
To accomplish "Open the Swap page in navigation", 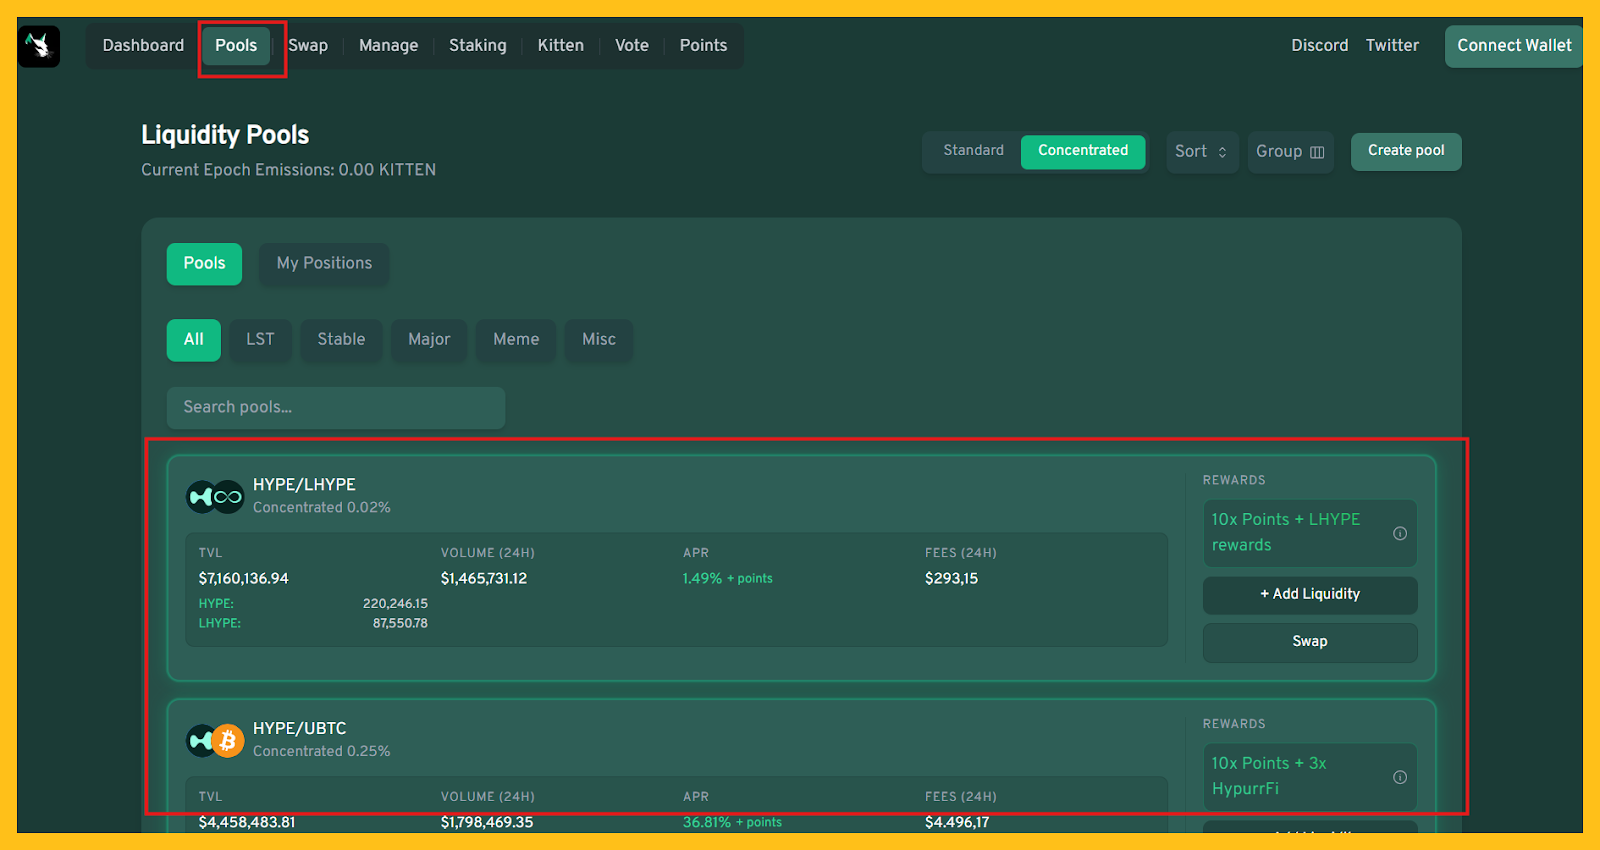I will [308, 46].
